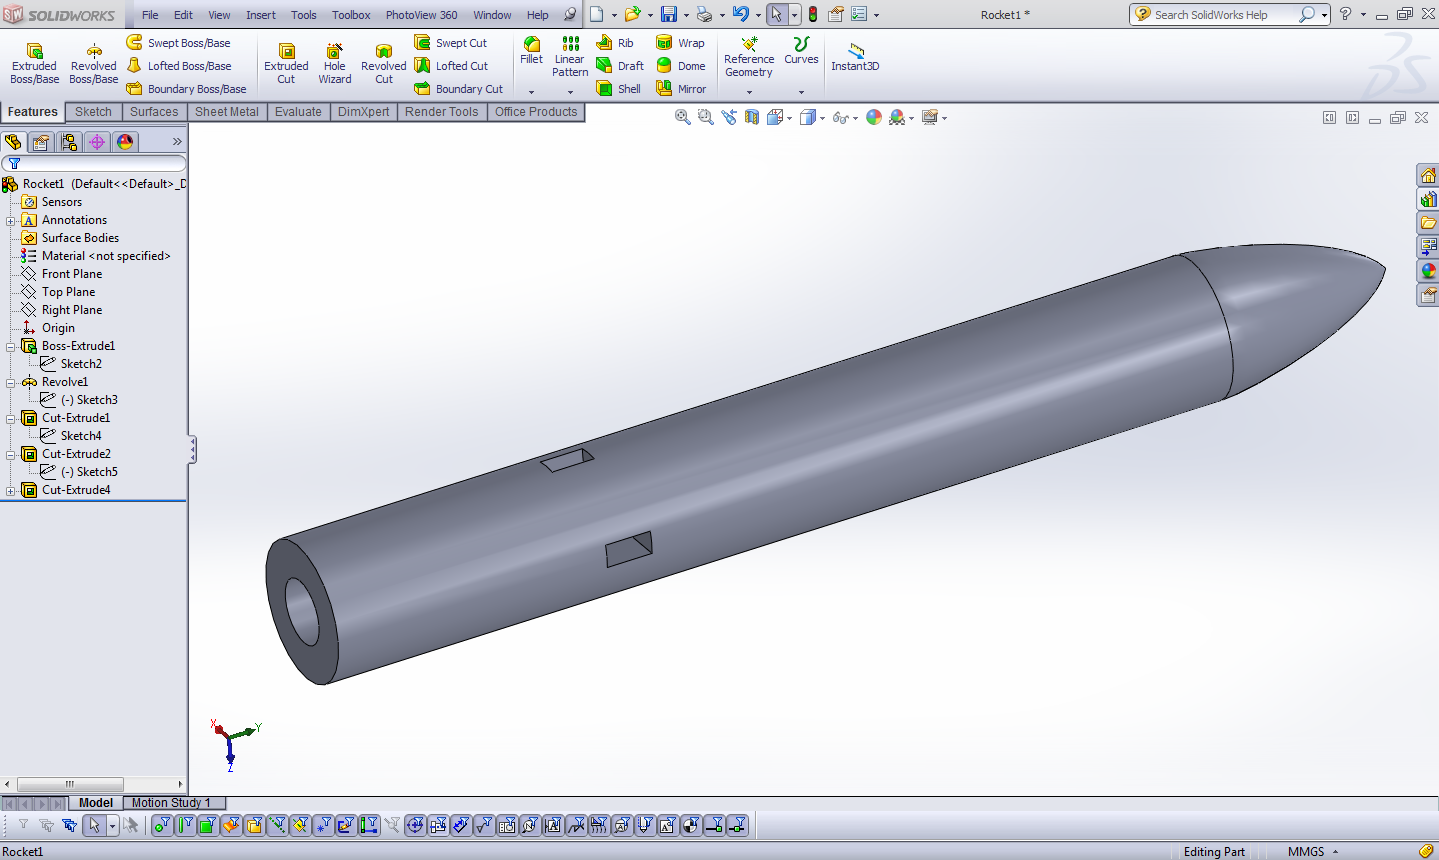Open the PhotoView 360 menu

click(x=422, y=15)
